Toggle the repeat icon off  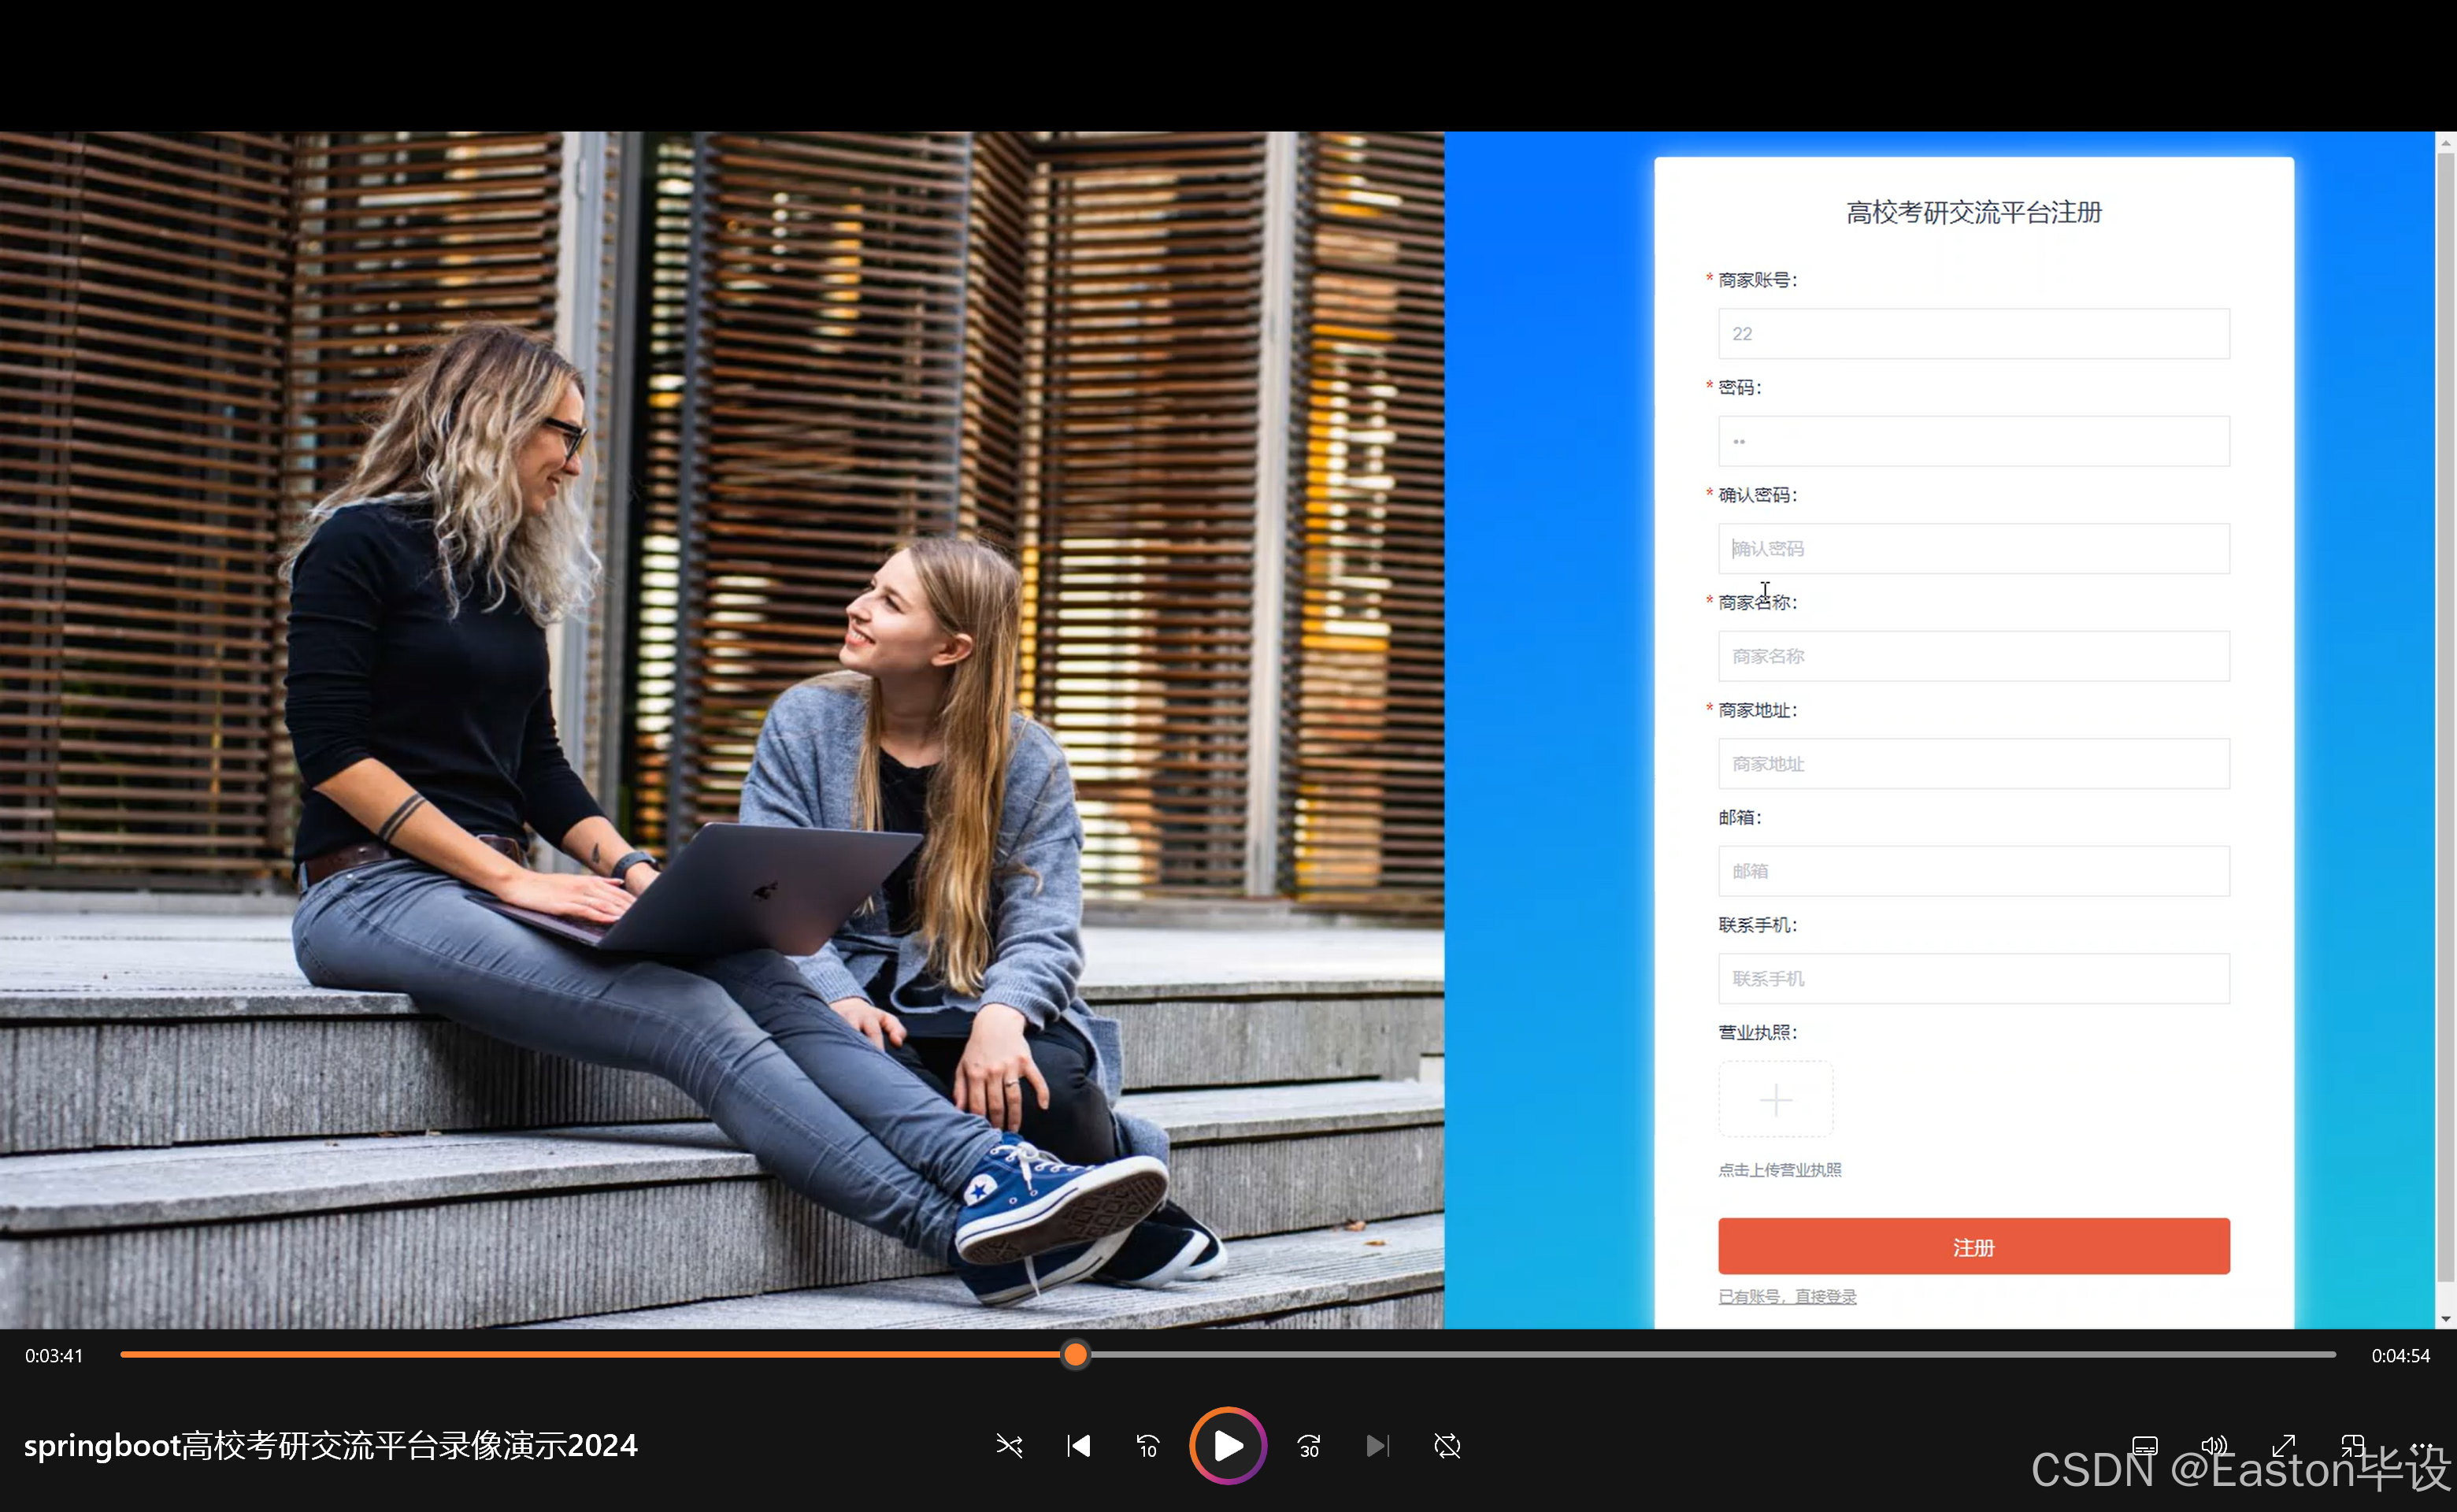1447,1446
